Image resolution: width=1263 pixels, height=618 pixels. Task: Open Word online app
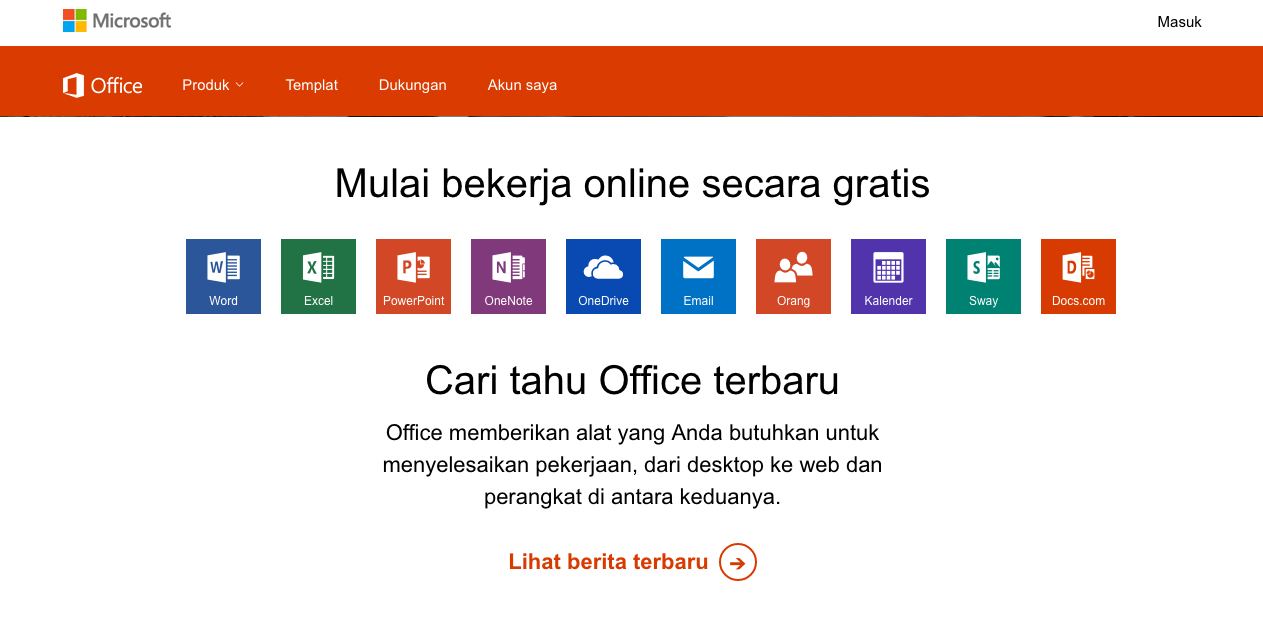point(223,276)
